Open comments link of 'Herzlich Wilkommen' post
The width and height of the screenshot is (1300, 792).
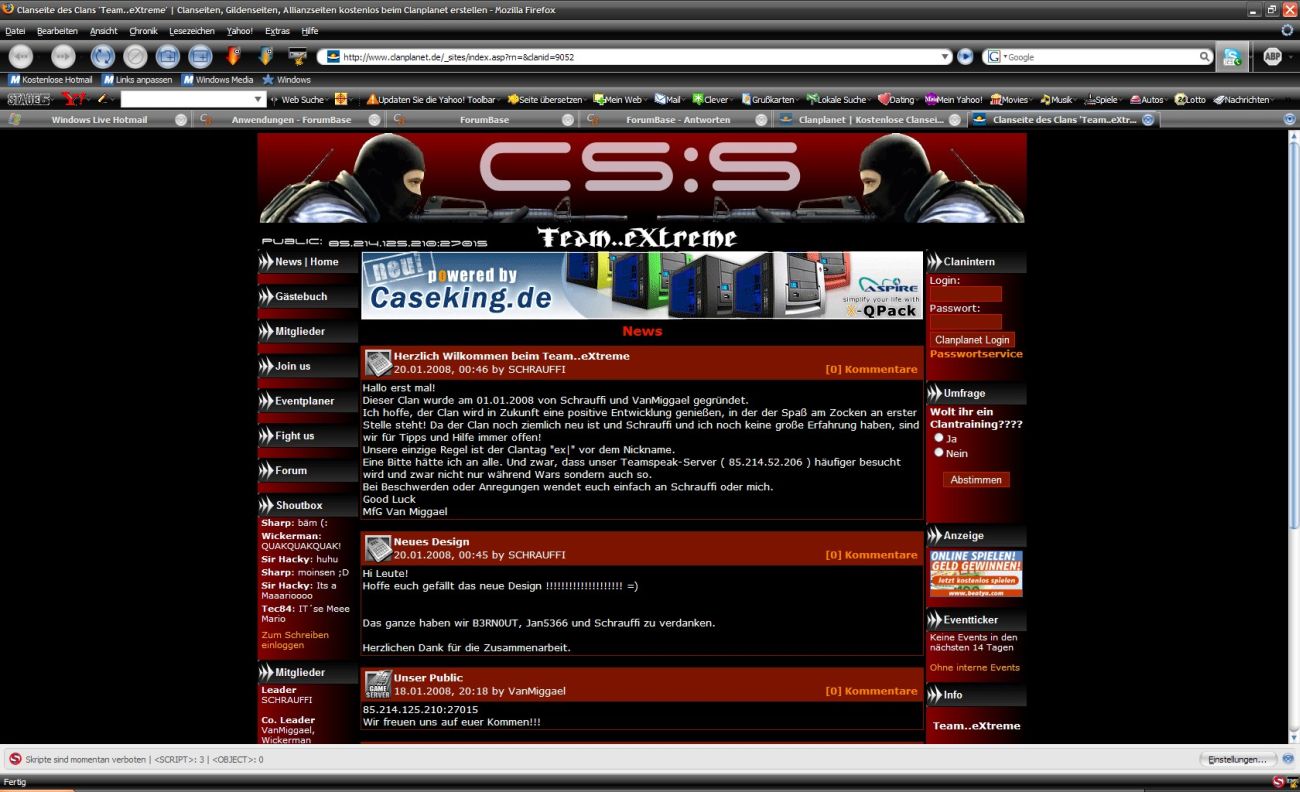click(x=871, y=369)
